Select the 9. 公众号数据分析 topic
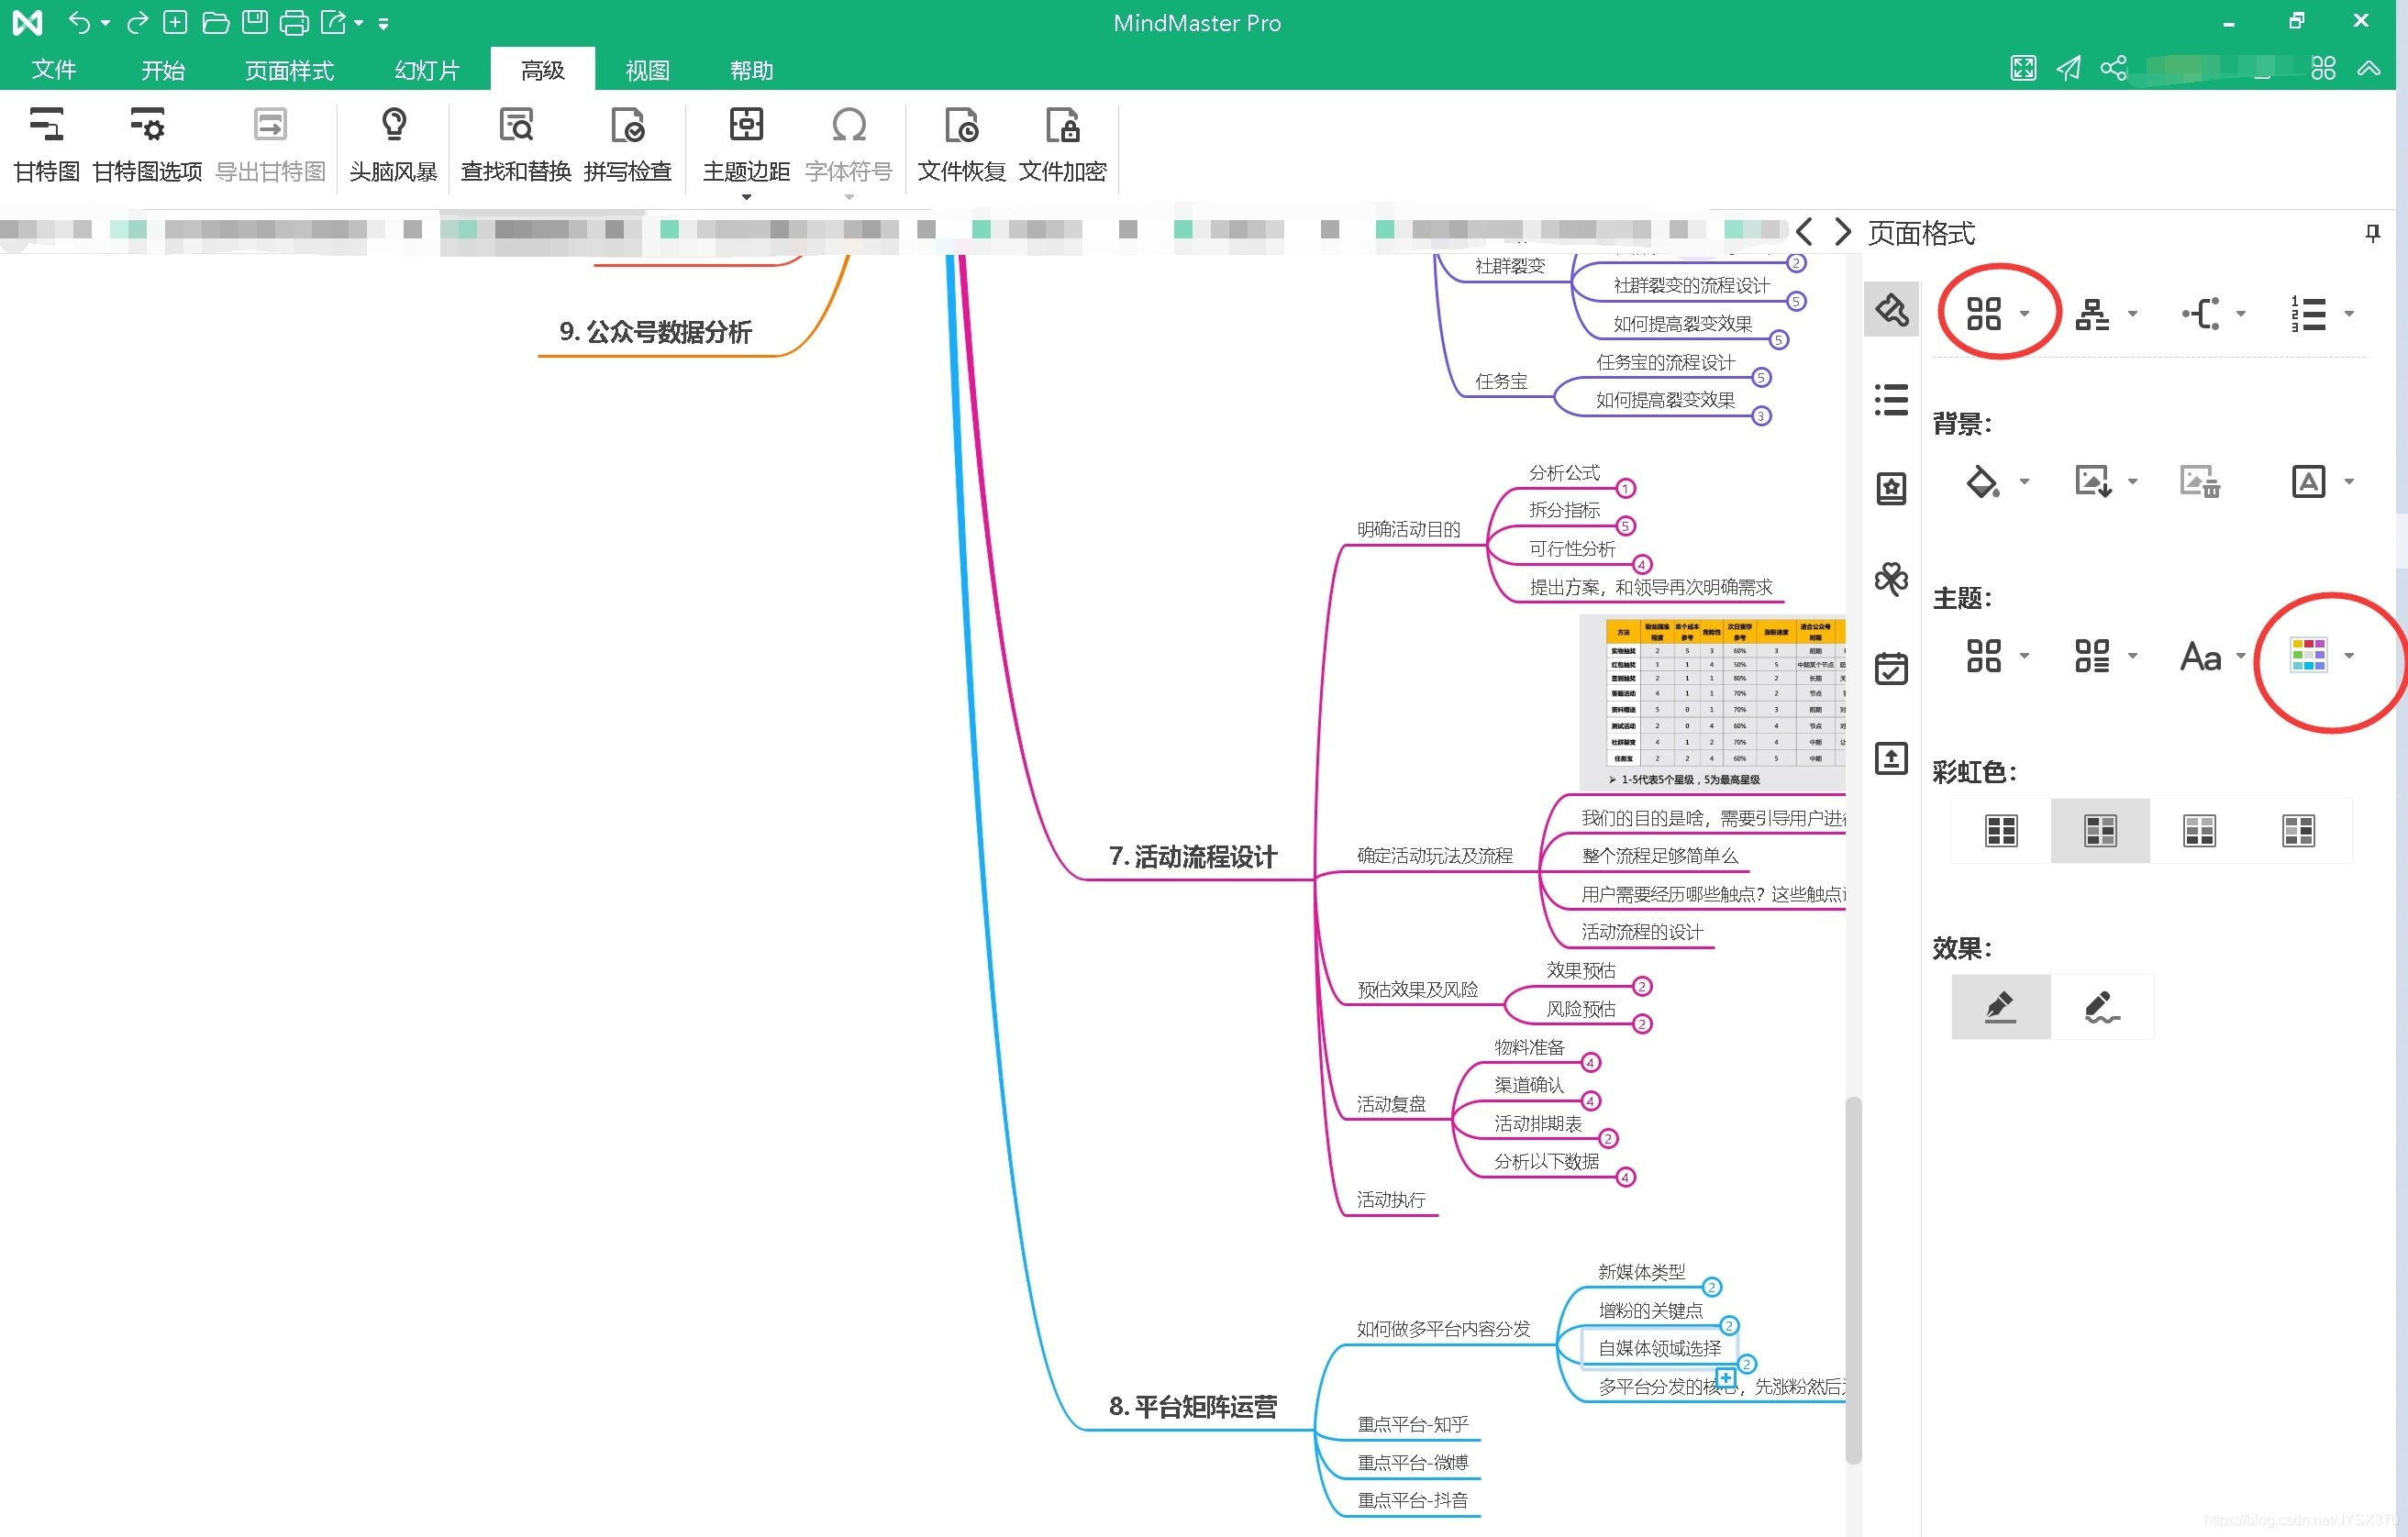2408x1537 pixels. 655,332
